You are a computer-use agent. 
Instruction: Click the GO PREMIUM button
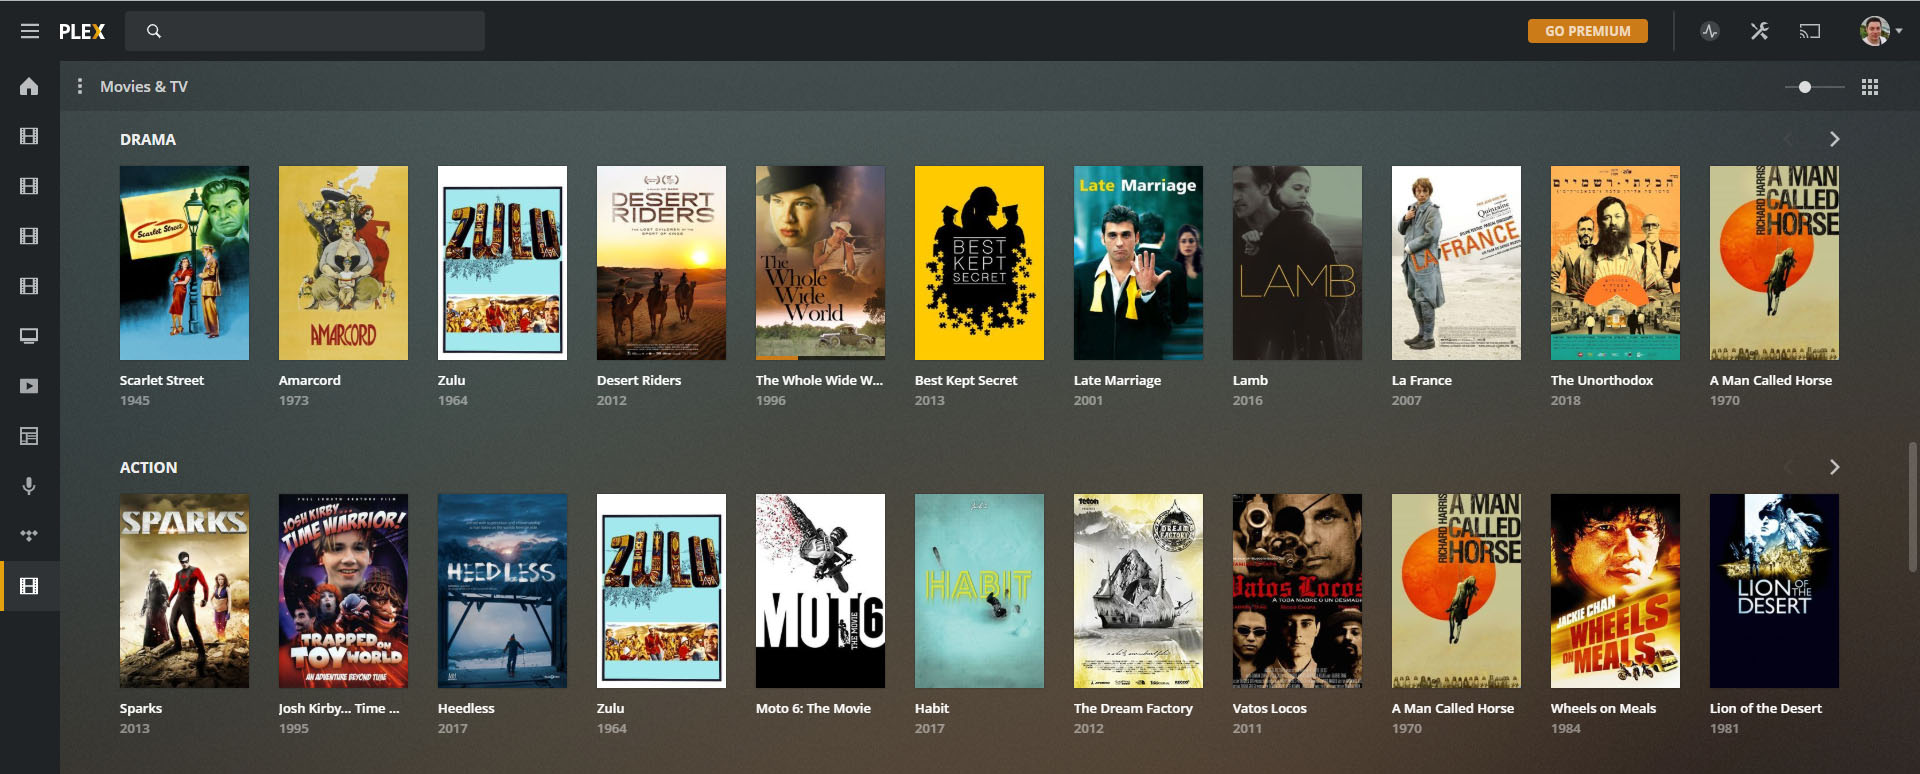pos(1587,31)
